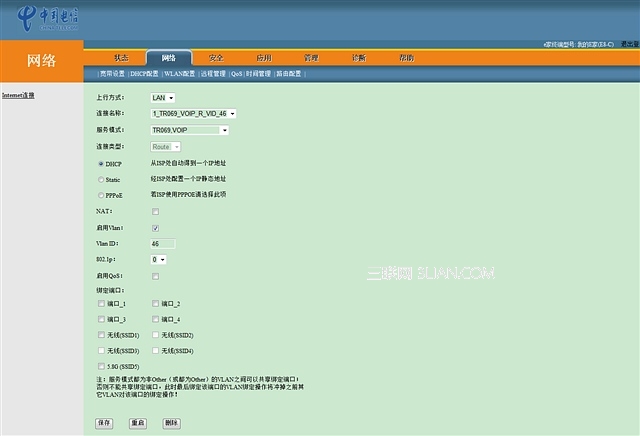Open the 服务模式 TR069,VOIP dropdown
Viewport: 640px width, 436px height.
coord(190,130)
